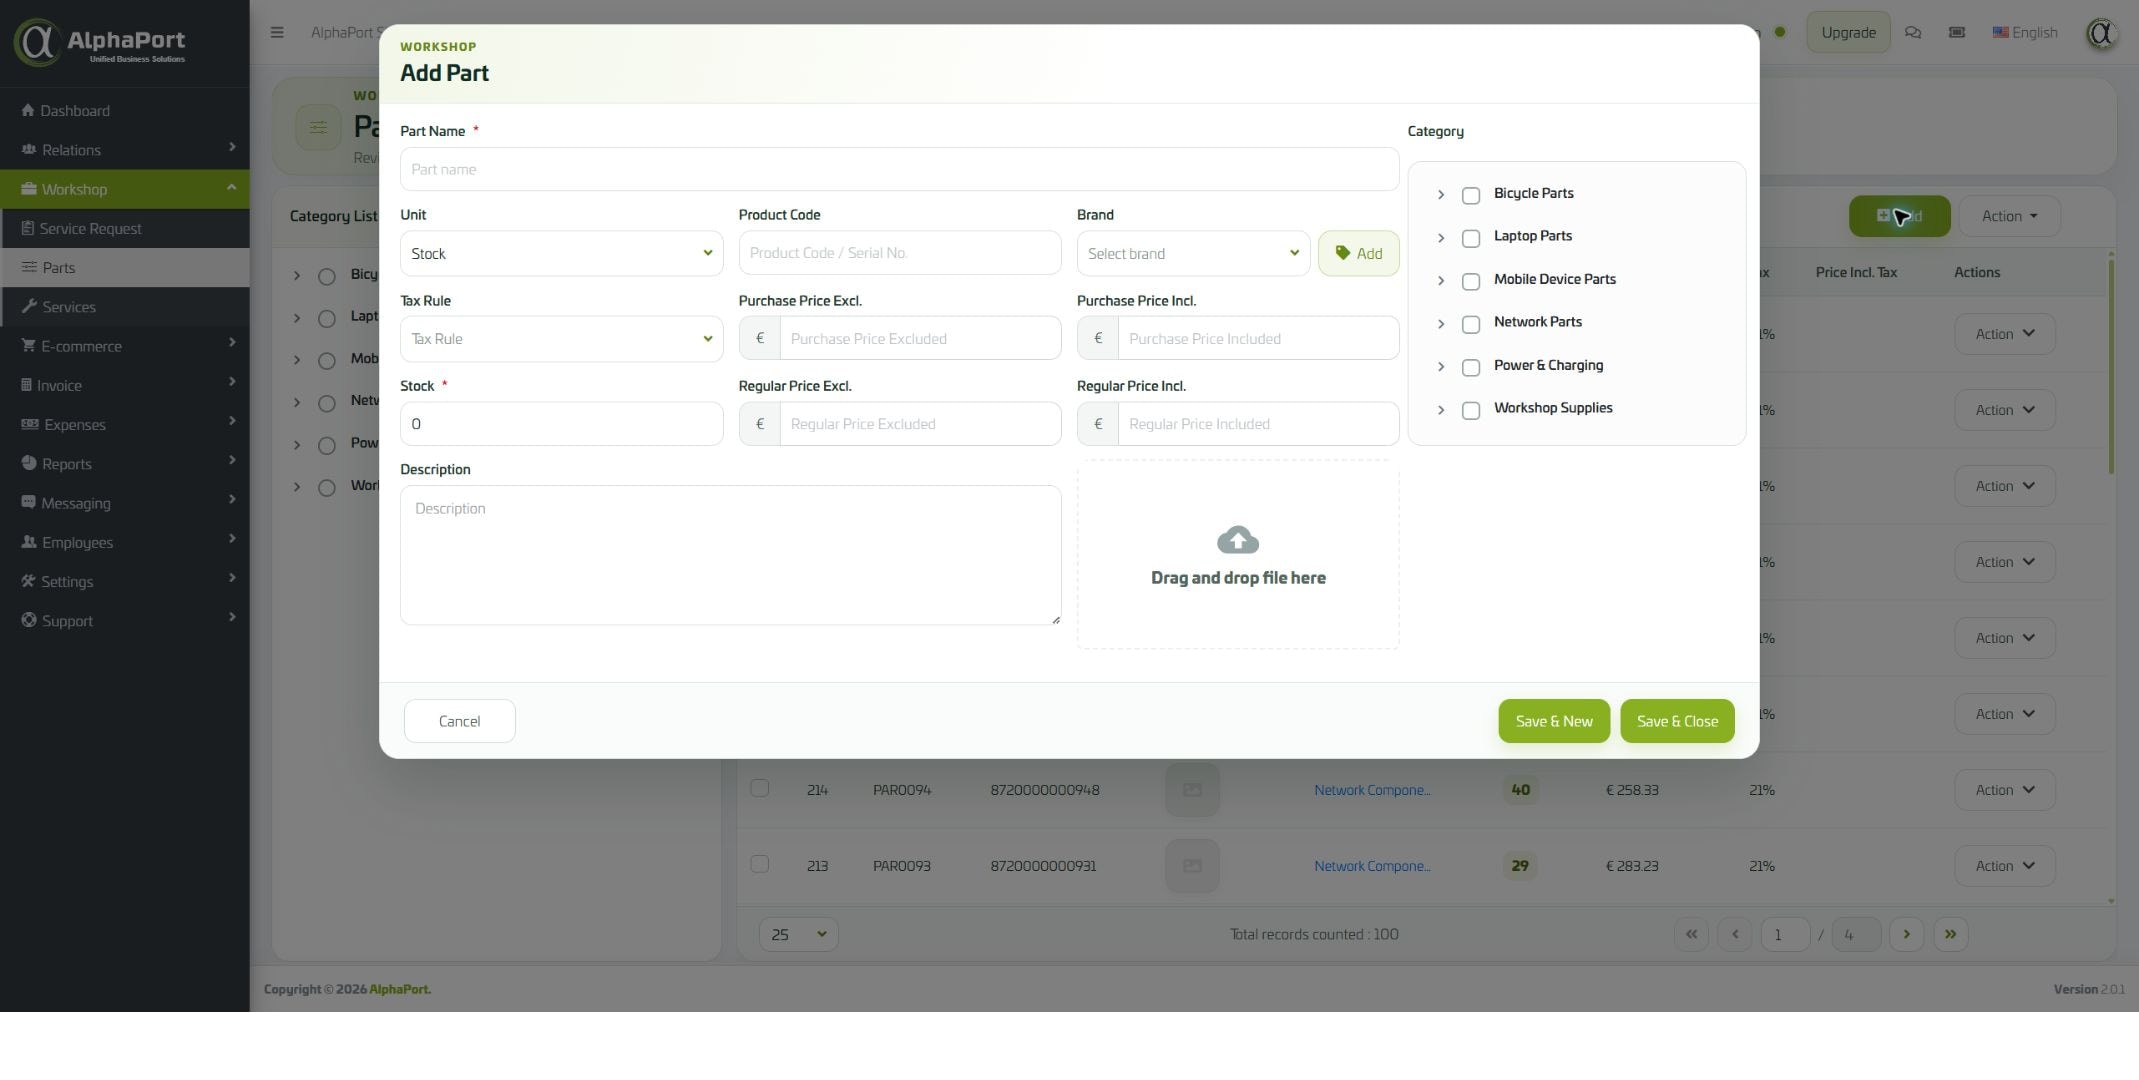The image size is (2139, 1080).
Task: Click the Part Name input field
Action: click(899, 169)
